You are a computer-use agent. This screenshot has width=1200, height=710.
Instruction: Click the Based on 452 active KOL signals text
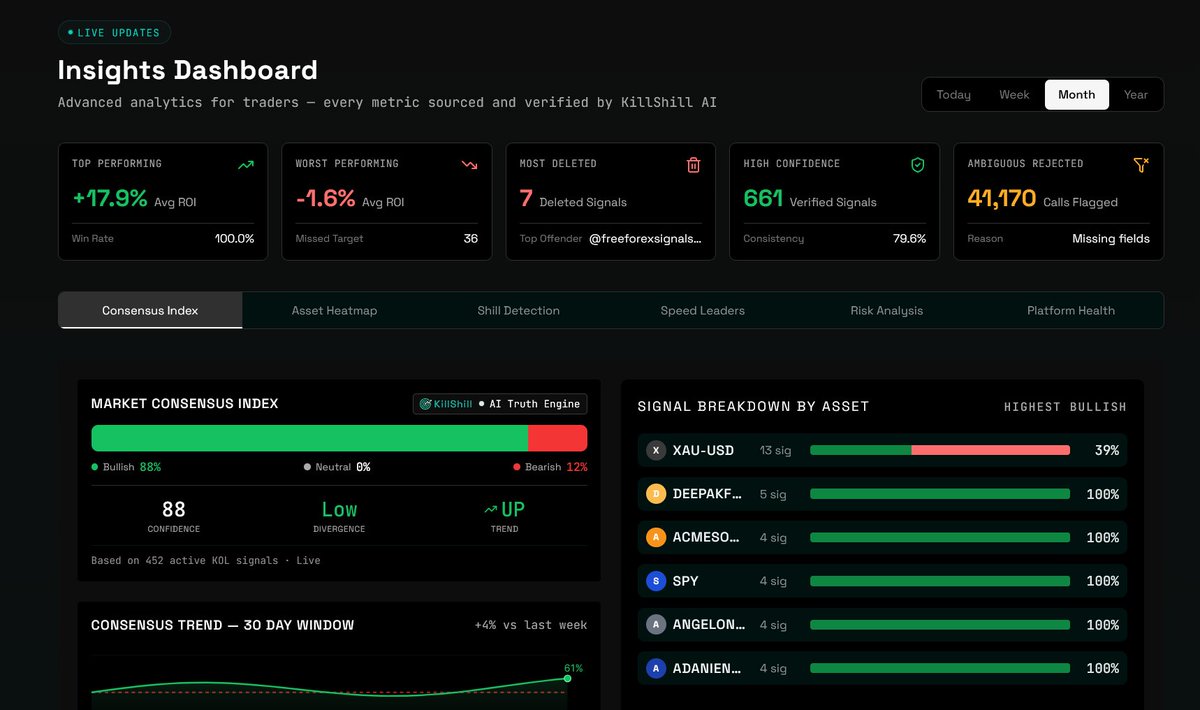(206, 561)
